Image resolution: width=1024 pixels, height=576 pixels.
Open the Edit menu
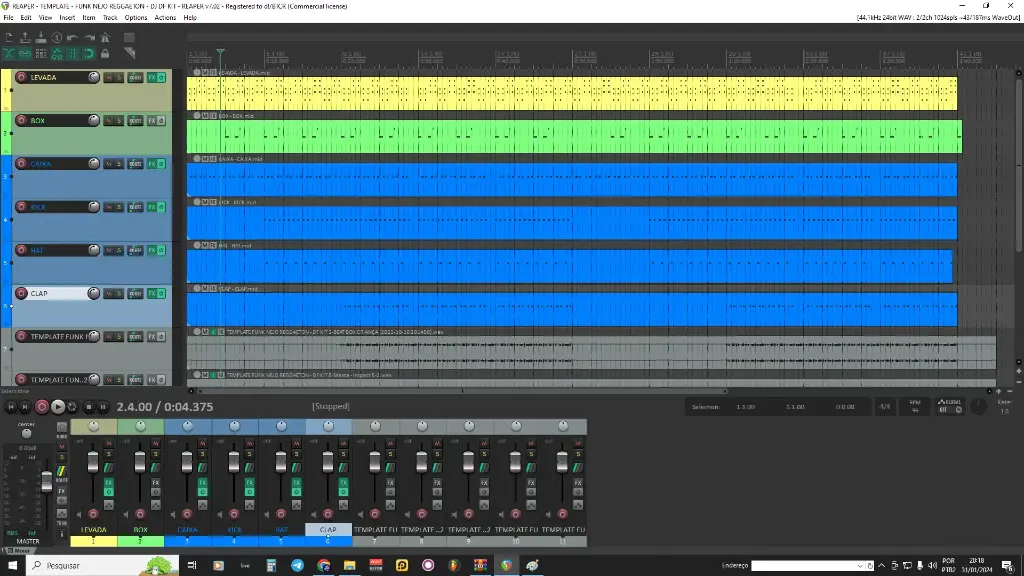click(x=26, y=18)
